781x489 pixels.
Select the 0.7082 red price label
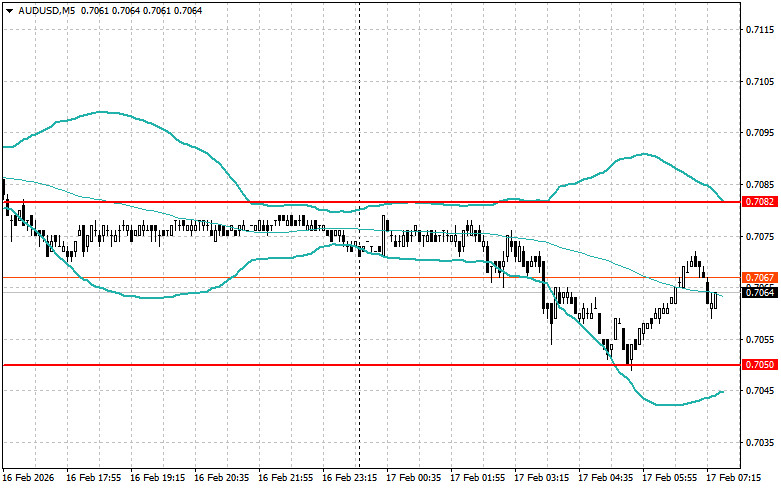pyautogui.click(x=760, y=202)
